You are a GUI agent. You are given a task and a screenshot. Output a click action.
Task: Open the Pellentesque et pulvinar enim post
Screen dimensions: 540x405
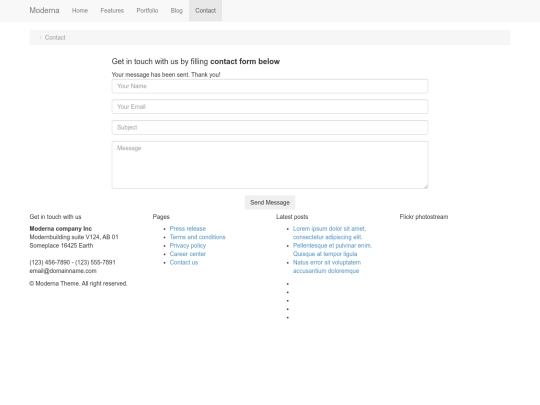click(332, 250)
